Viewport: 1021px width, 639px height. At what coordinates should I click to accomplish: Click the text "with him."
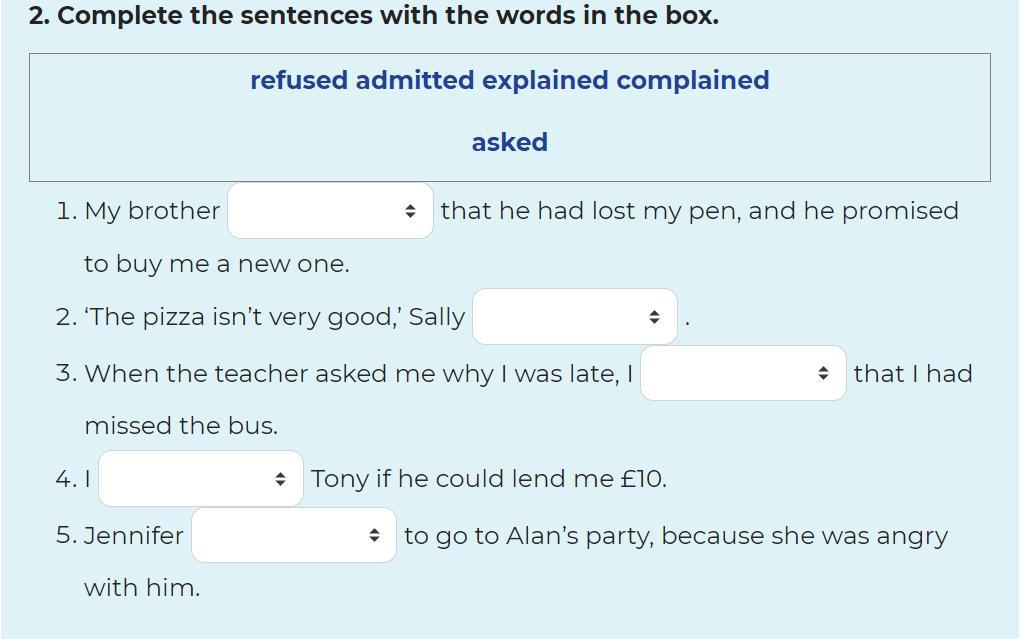[x=142, y=588]
